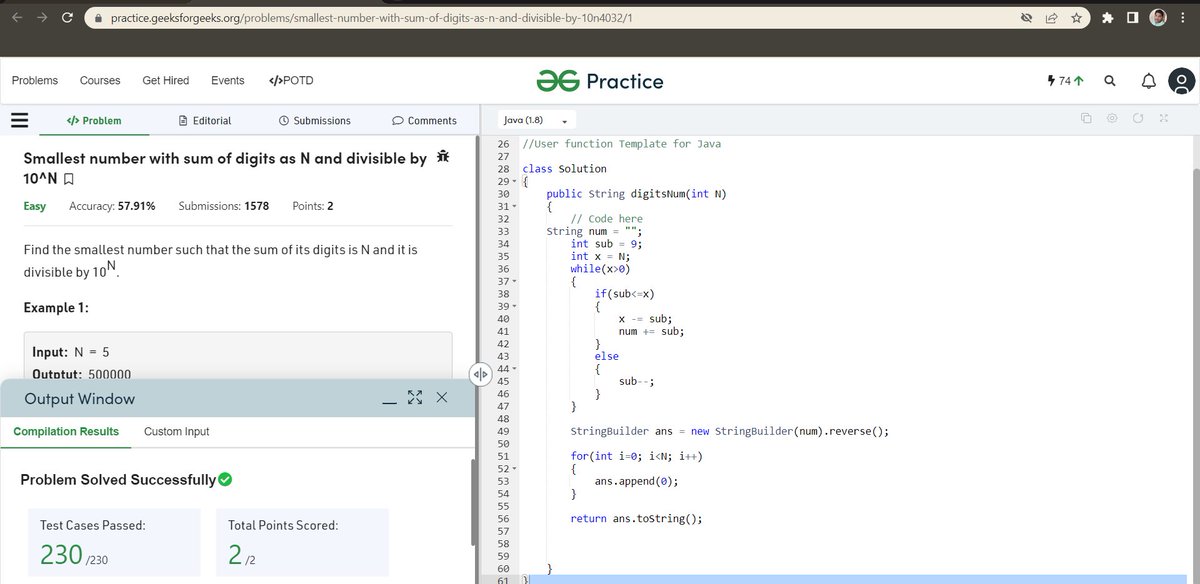This screenshot has width=1200, height=584.
Task: Open the hamburger sidebar menu
Action: [x=18, y=120]
